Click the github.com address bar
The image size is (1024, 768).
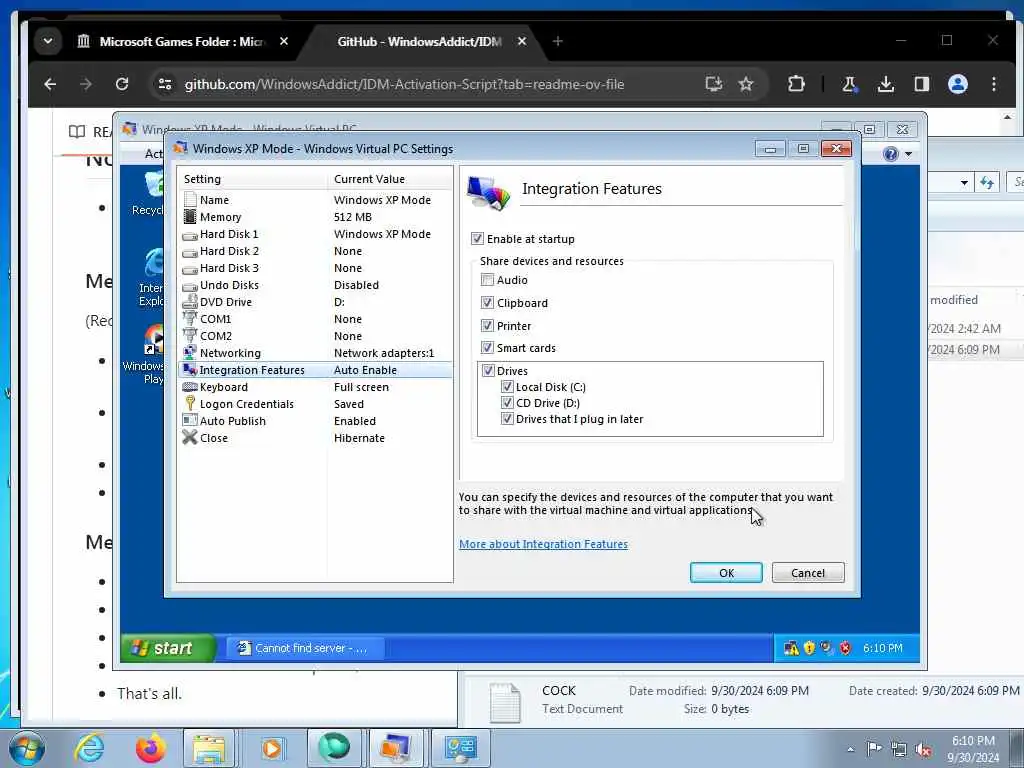[x=404, y=84]
